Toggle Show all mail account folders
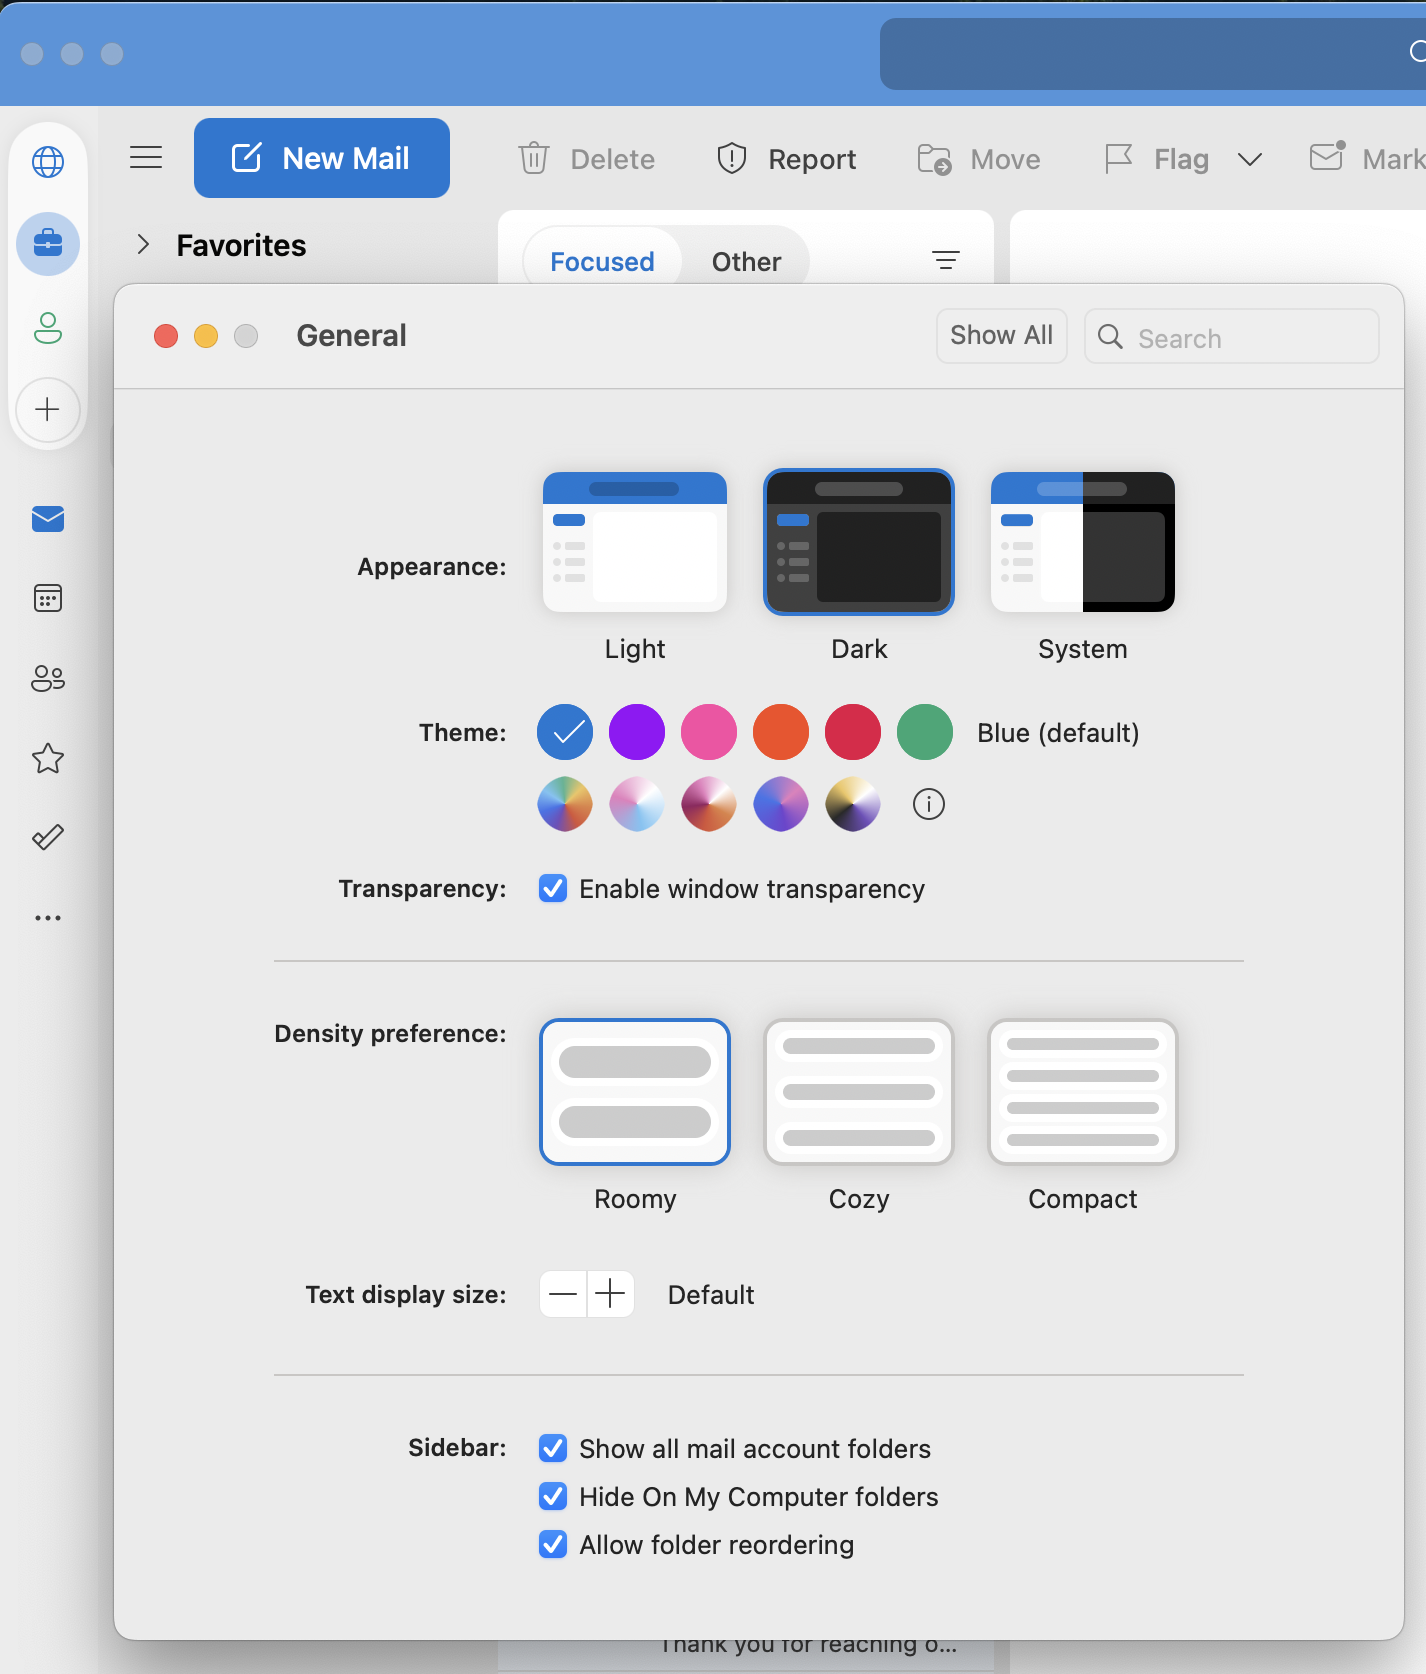The height and width of the screenshot is (1674, 1426). pos(553,1448)
